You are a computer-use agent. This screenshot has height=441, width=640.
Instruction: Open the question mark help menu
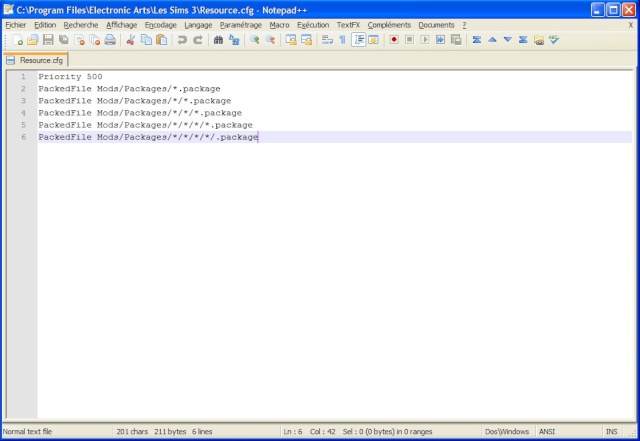(464, 25)
